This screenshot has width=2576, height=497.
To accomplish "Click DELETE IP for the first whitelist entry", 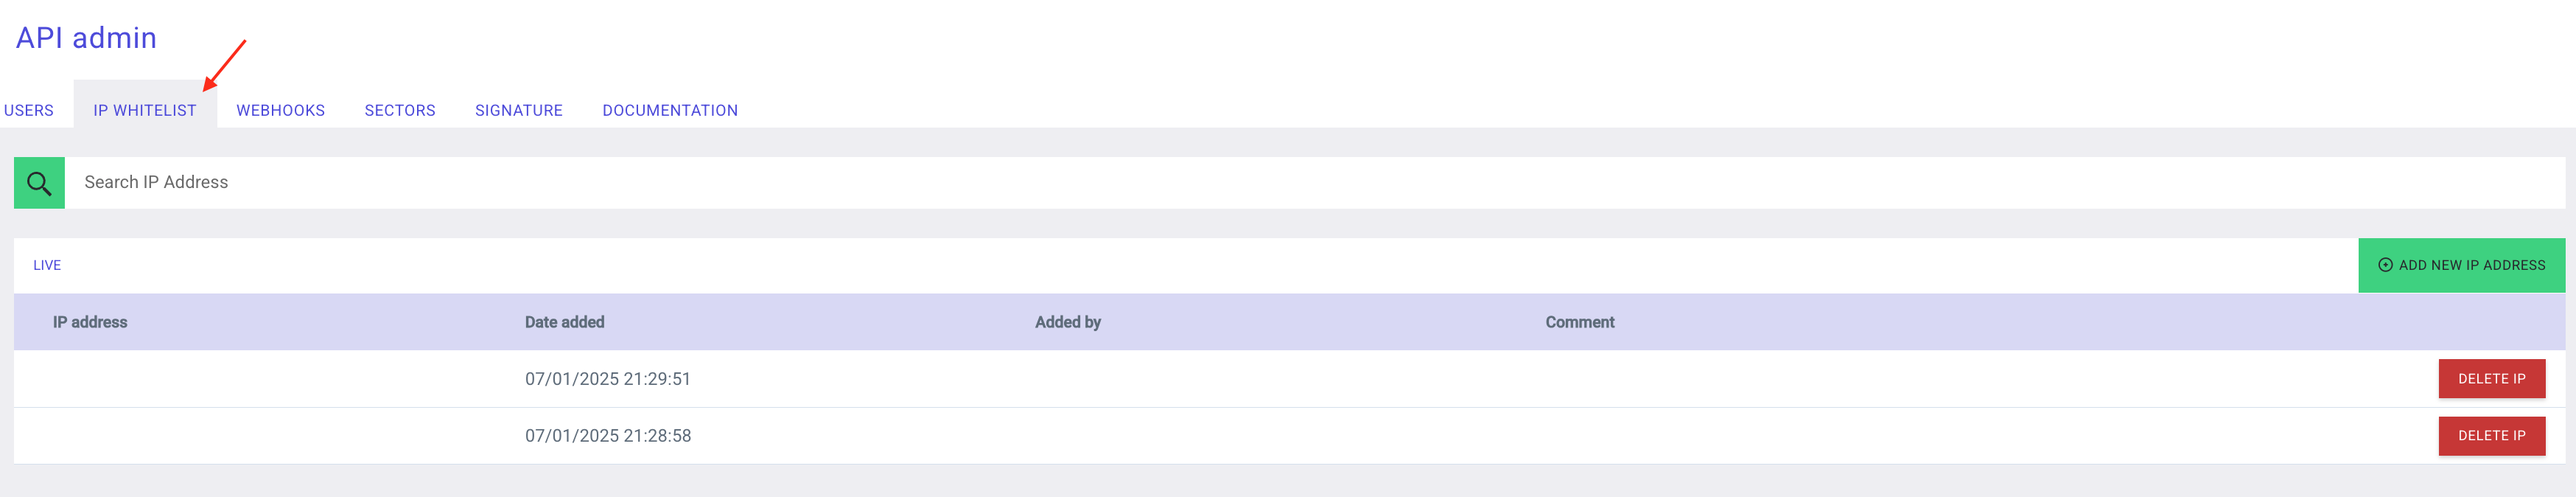I will tap(2492, 378).
